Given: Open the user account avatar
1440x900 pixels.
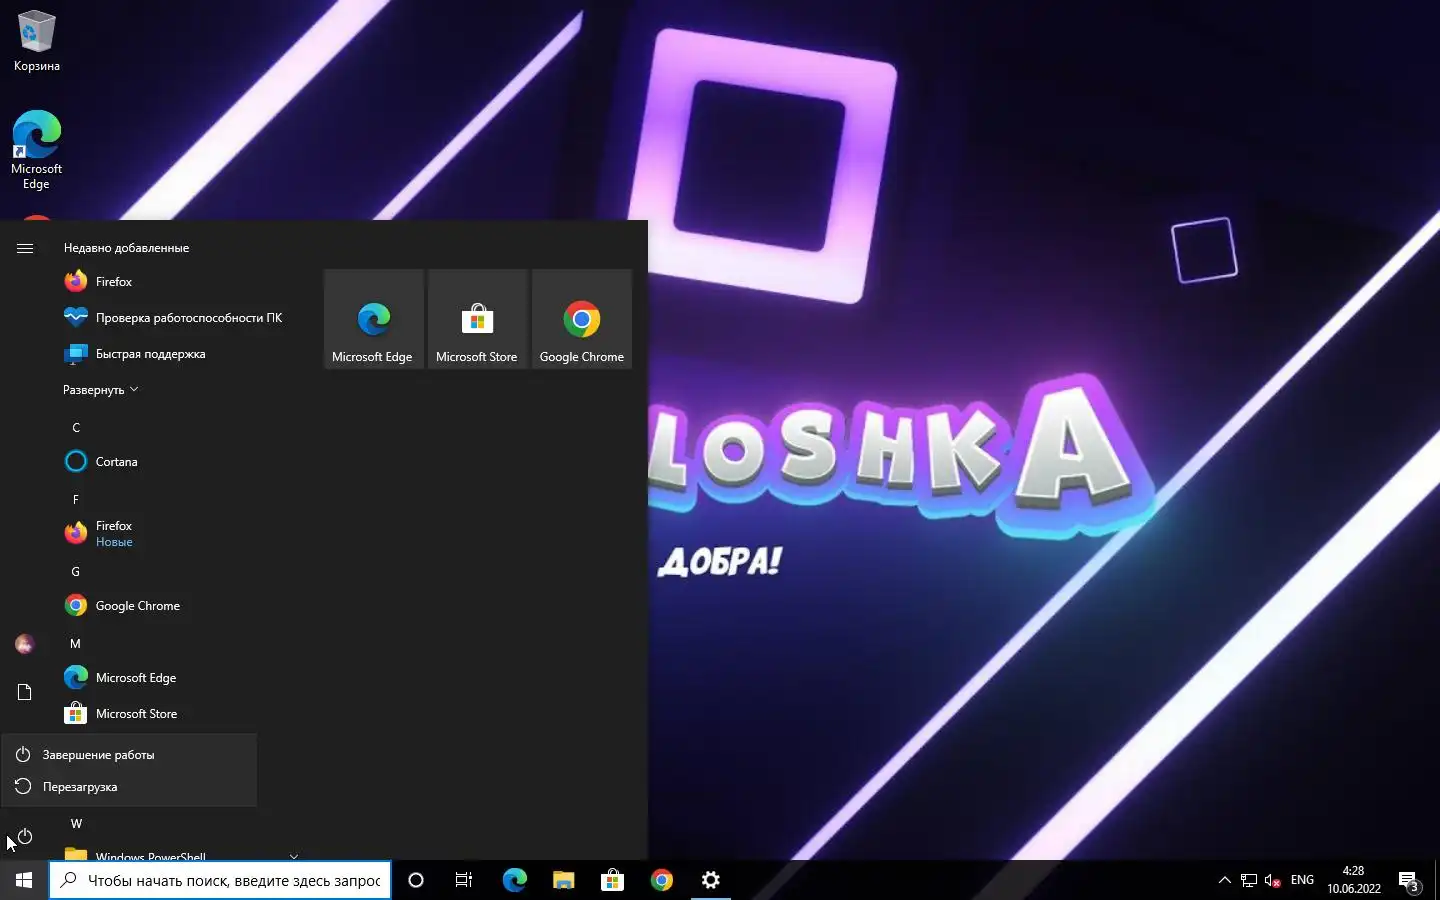Looking at the screenshot, I should click(x=25, y=644).
